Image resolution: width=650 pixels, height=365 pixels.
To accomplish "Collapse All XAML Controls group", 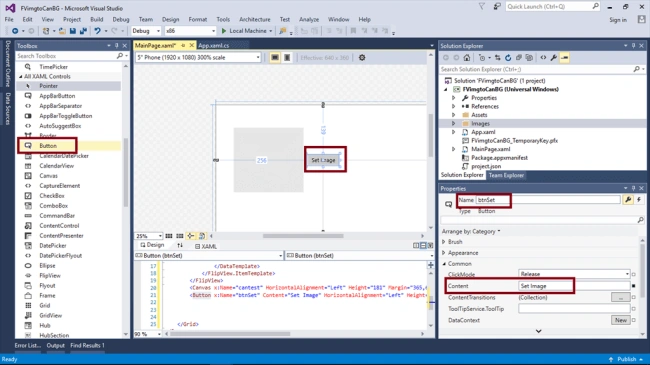I will coord(21,77).
